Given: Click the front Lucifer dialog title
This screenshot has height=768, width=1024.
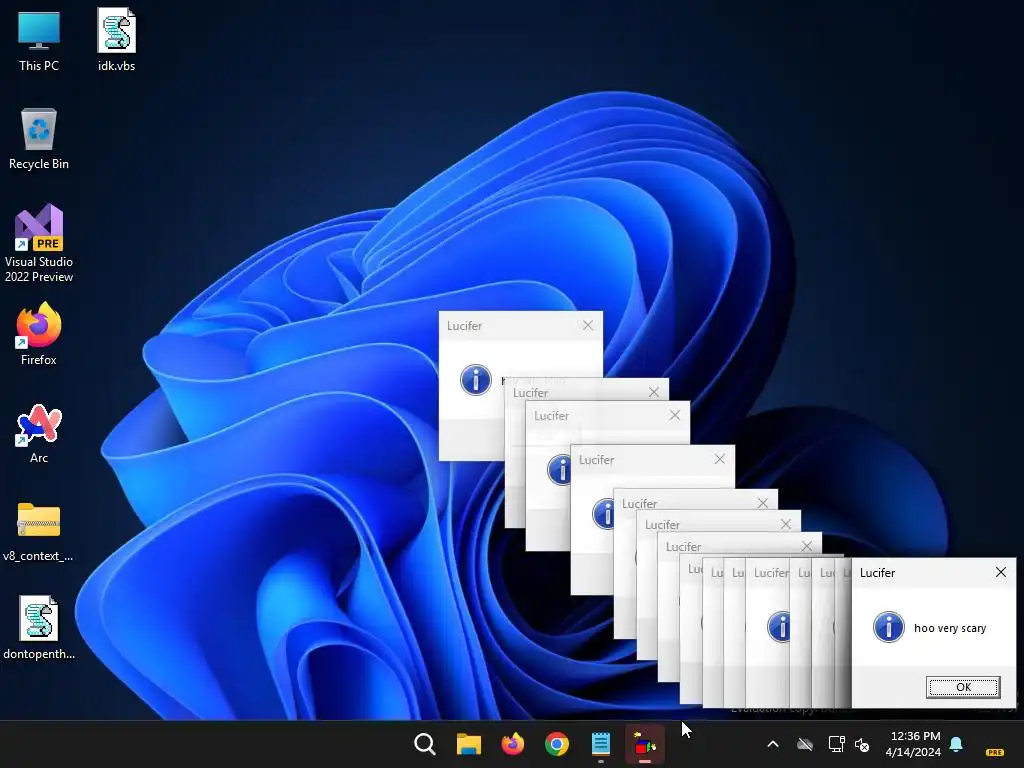Looking at the screenshot, I should click(877, 573).
